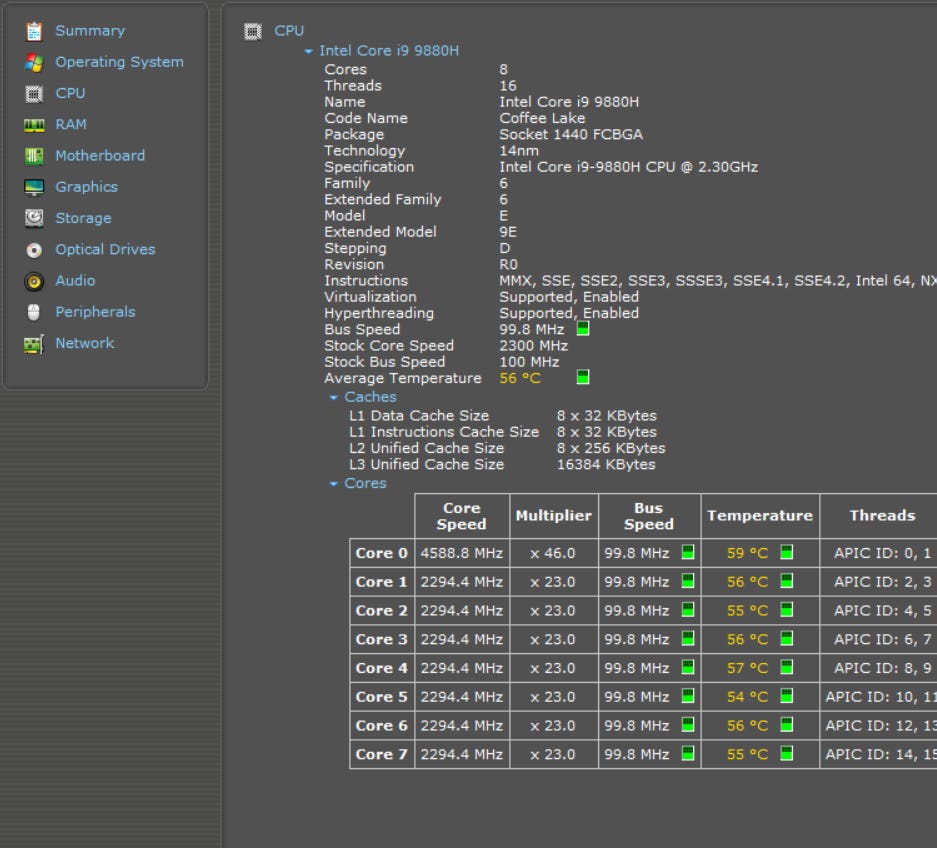The width and height of the screenshot is (937, 848).
Task: Select the Core 7 row label
Action: pos(381,754)
